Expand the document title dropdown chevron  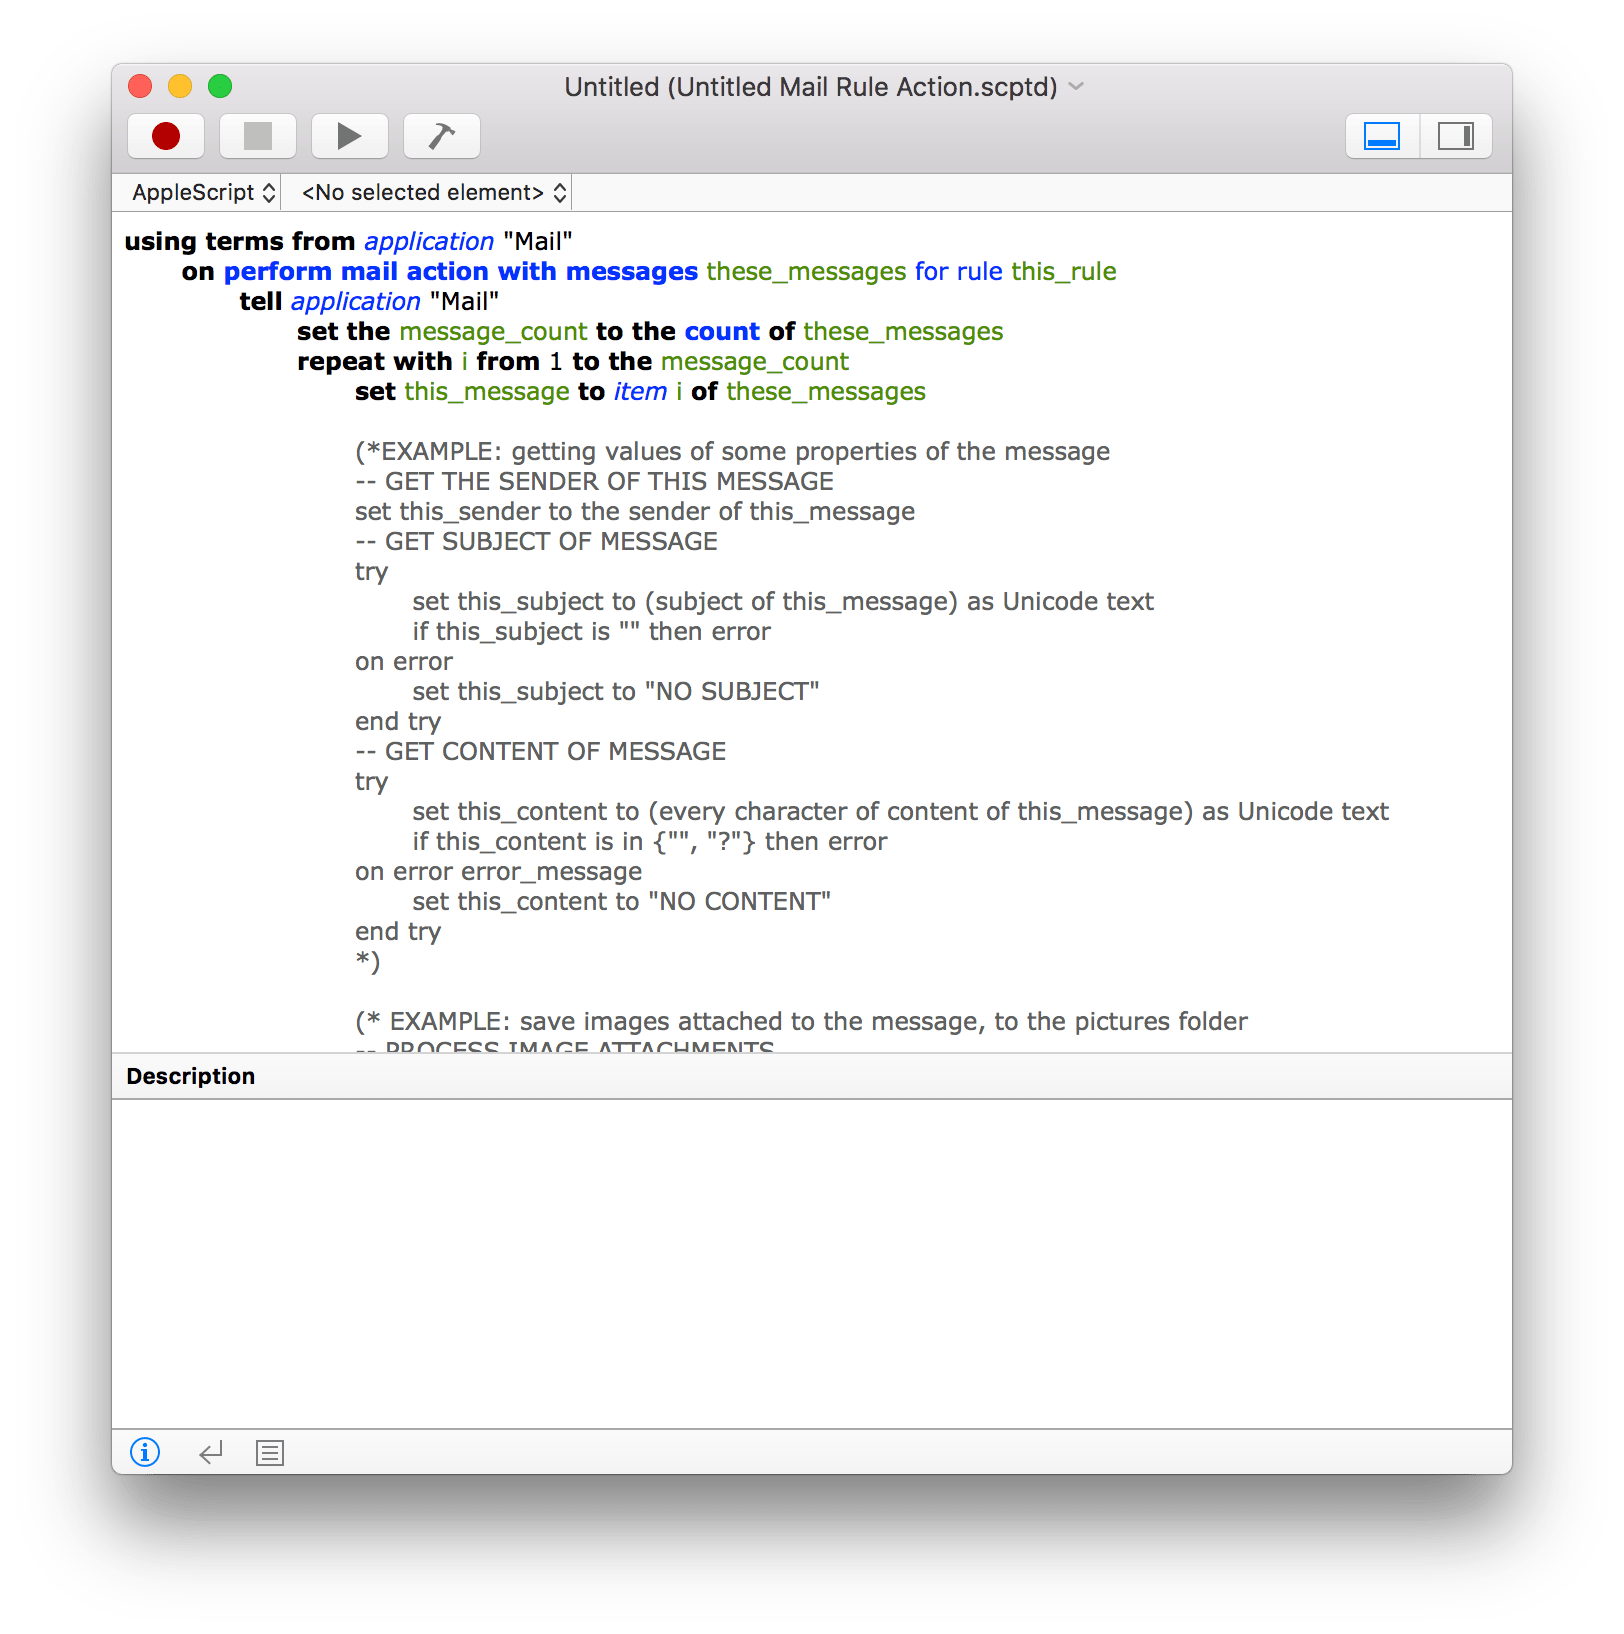1075,88
